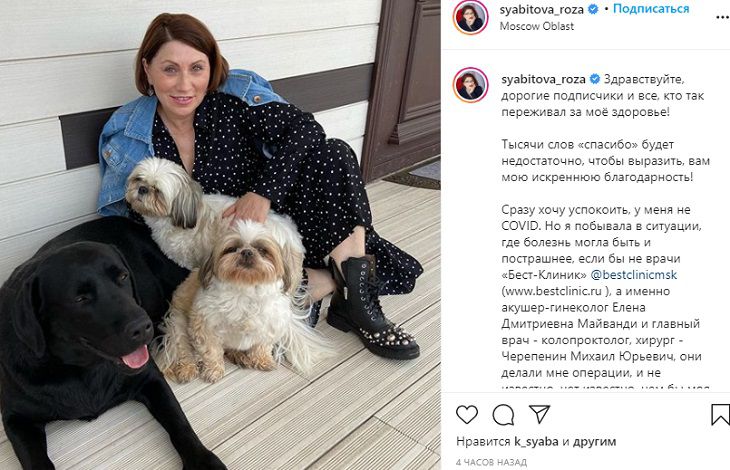The width and height of the screenshot is (730, 470).
Task: Open comments via the speech bubble icon
Action: tap(503, 414)
